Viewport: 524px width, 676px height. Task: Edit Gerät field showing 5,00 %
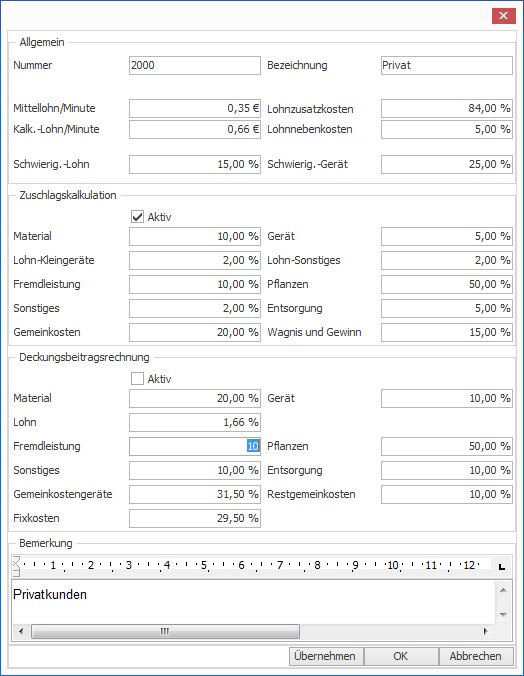[x=447, y=237]
